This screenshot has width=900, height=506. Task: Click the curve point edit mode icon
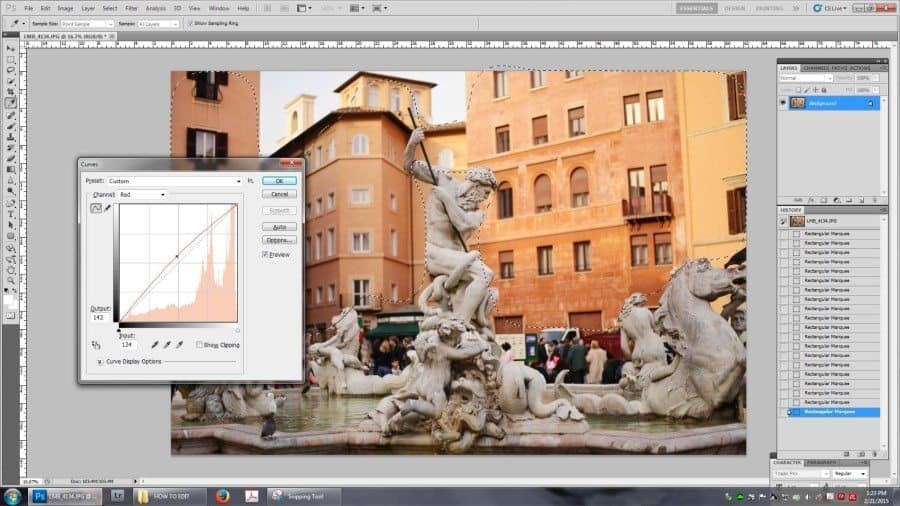click(x=96, y=208)
